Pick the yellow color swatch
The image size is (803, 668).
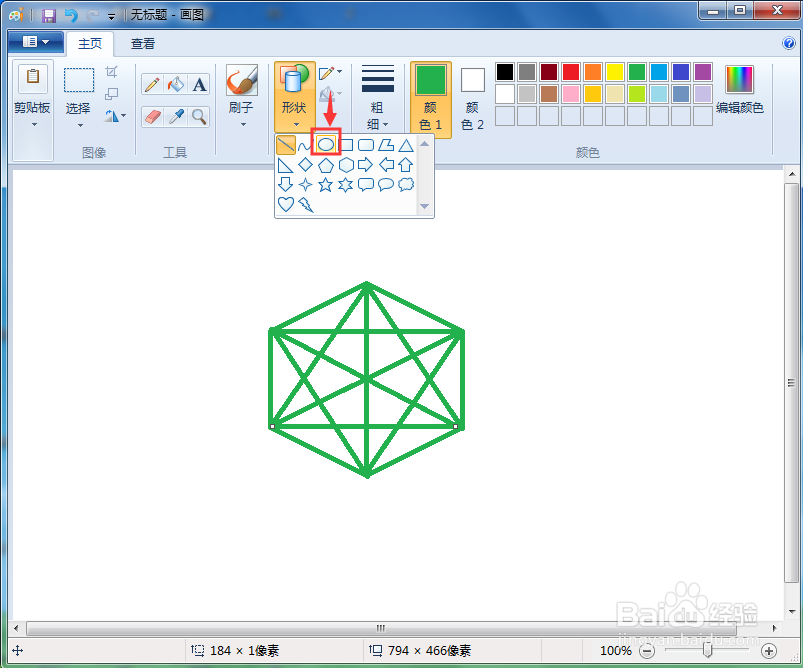[x=615, y=72]
